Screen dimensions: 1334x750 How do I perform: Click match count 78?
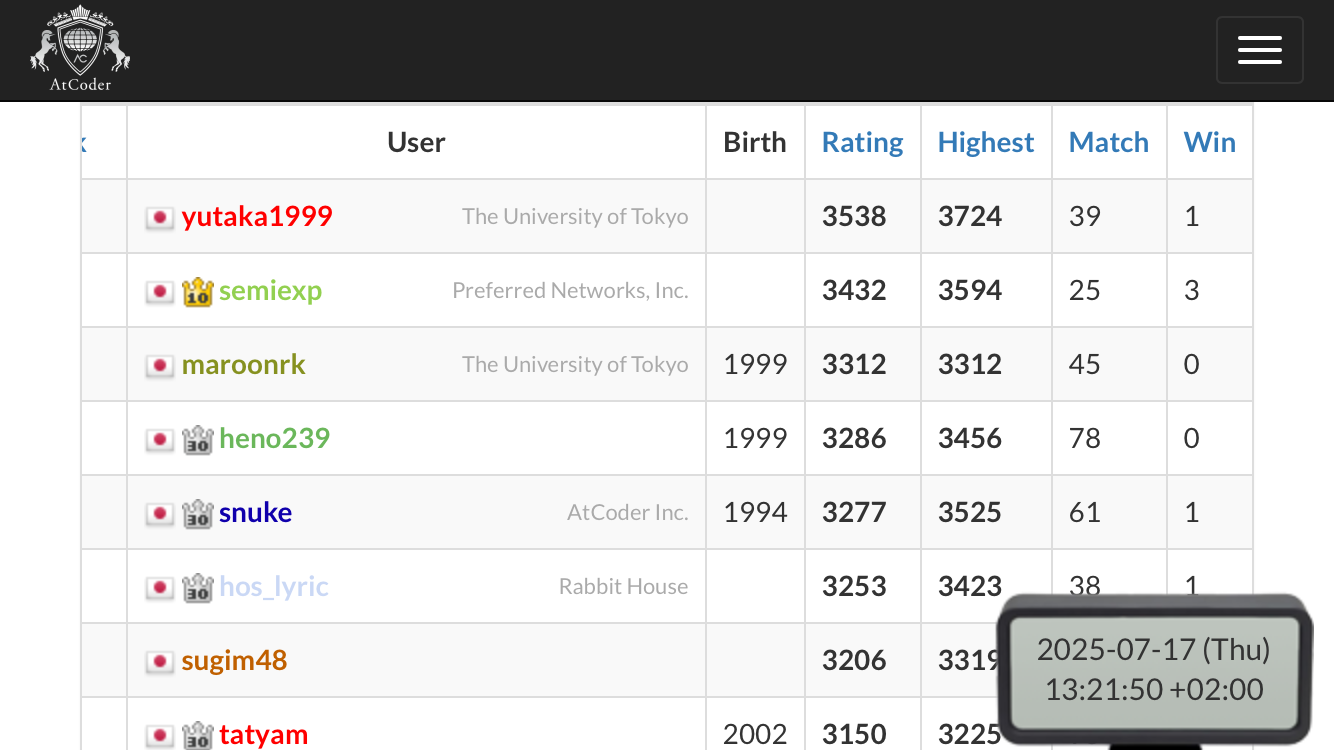[1085, 438]
